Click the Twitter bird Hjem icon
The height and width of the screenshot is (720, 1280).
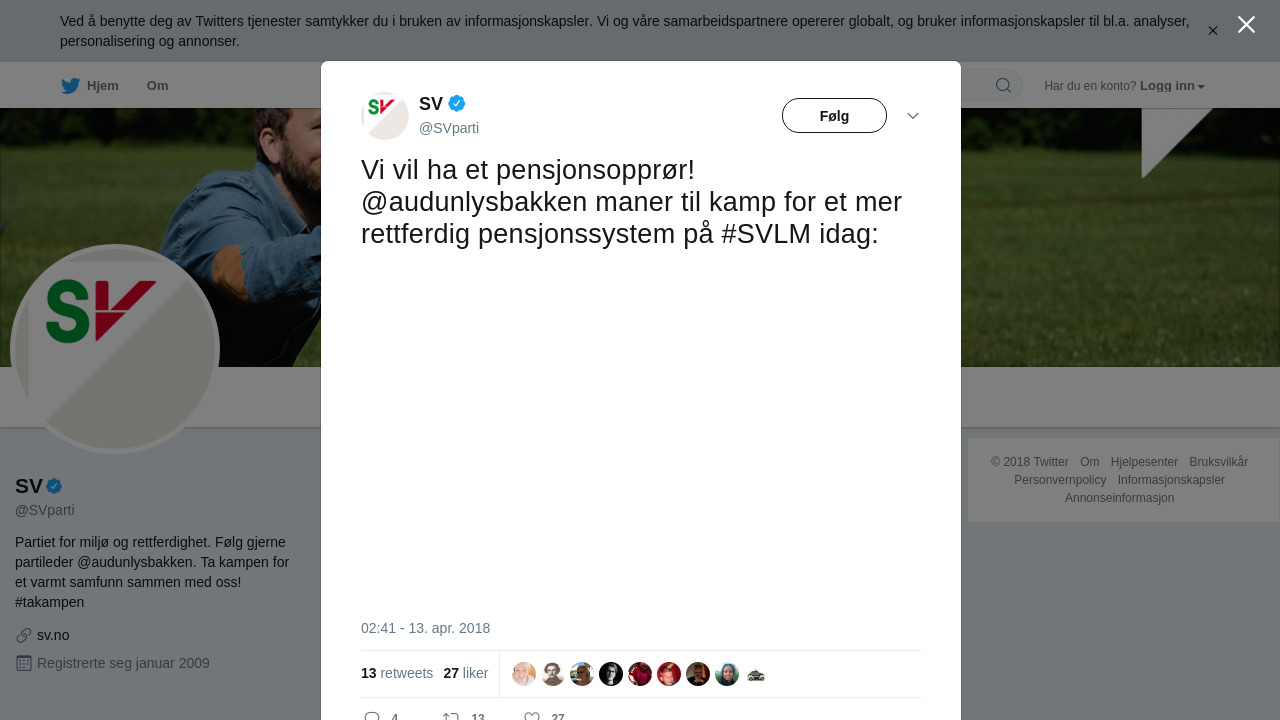(x=70, y=86)
